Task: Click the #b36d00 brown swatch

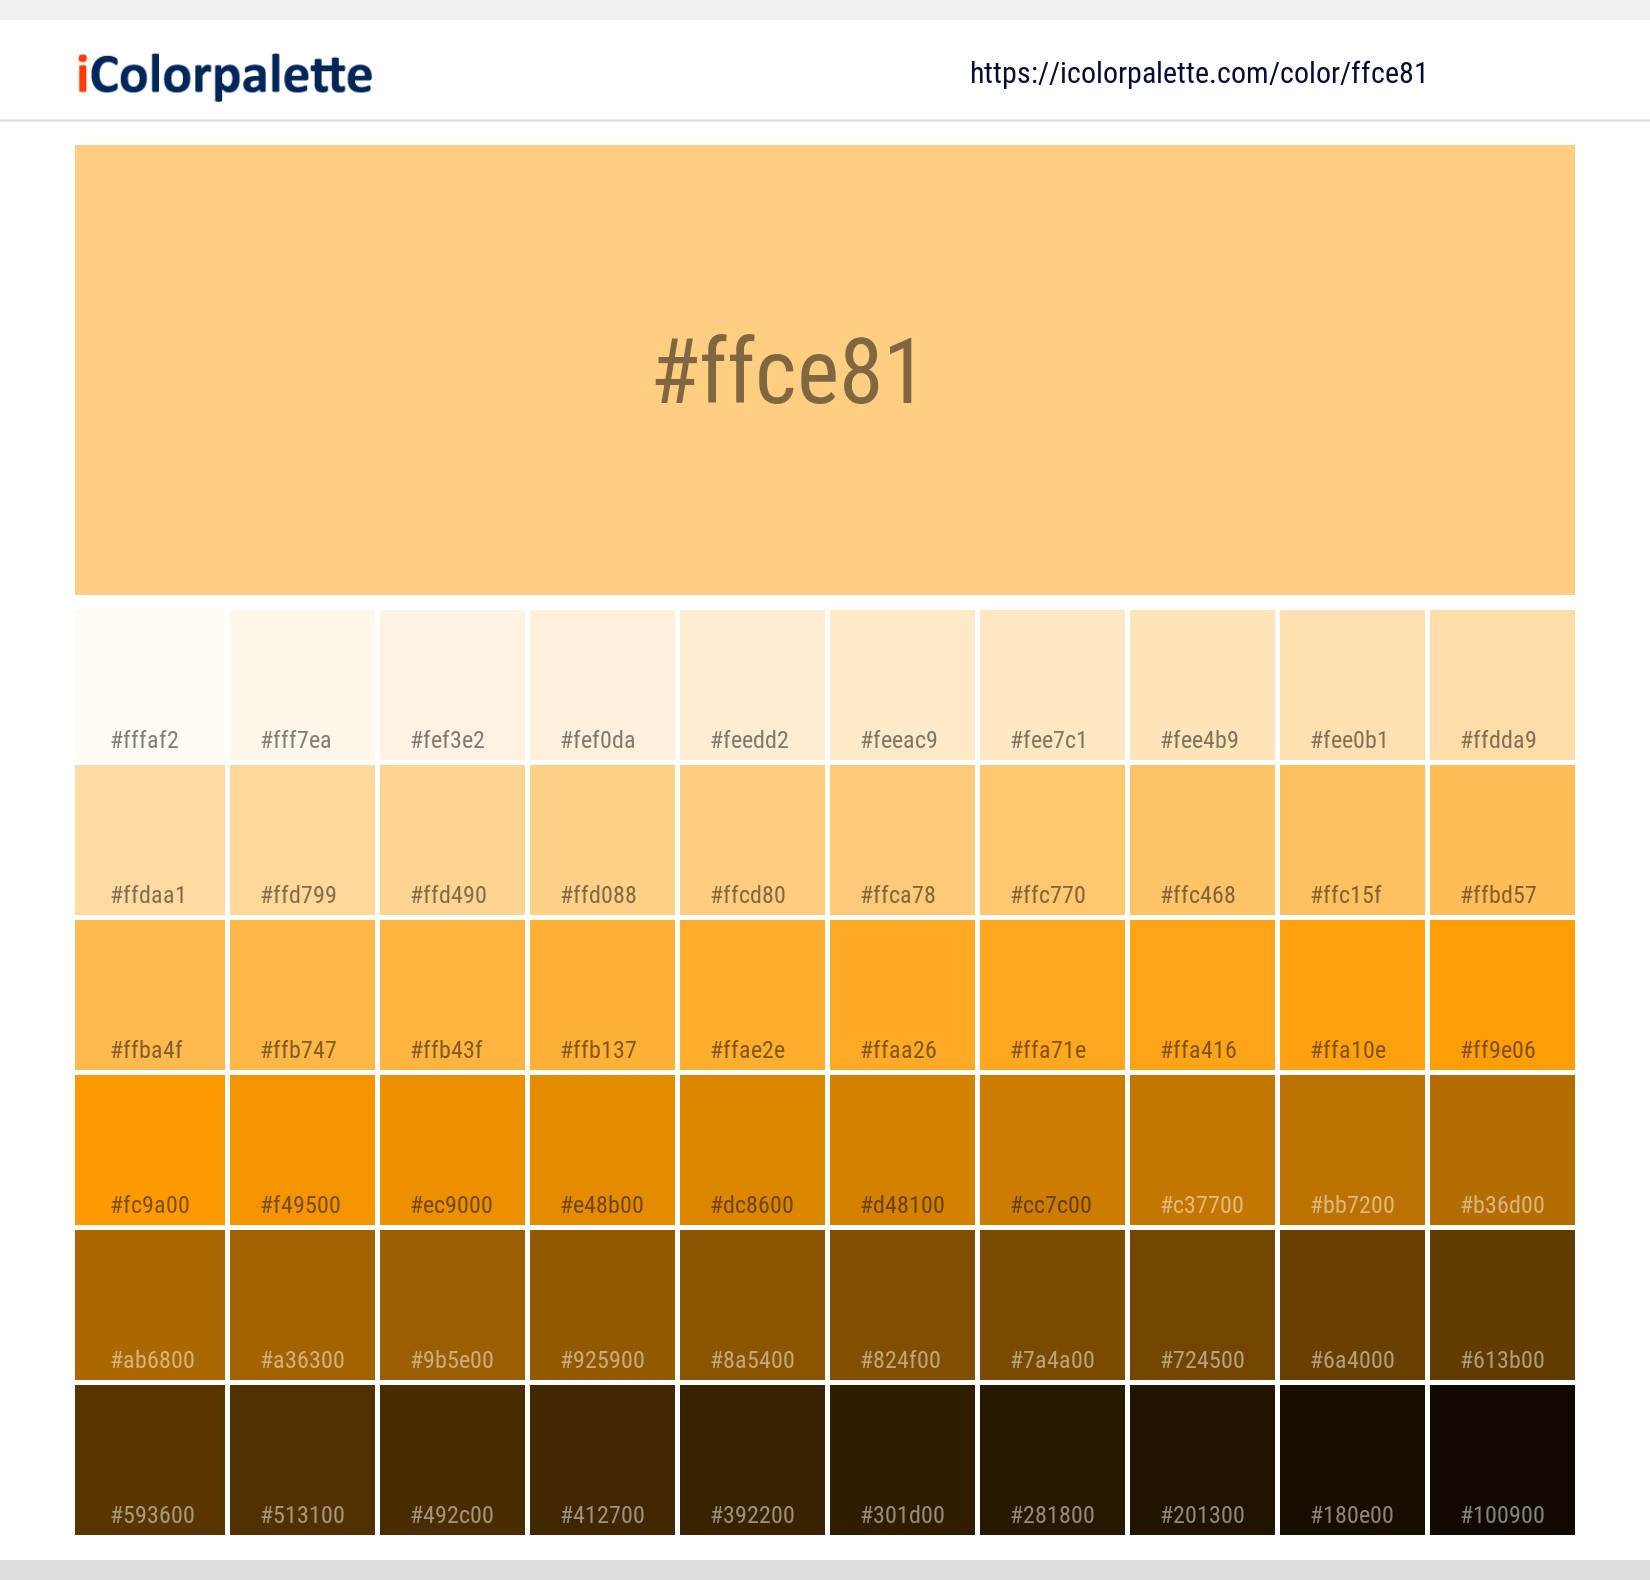Action: 1502,1150
